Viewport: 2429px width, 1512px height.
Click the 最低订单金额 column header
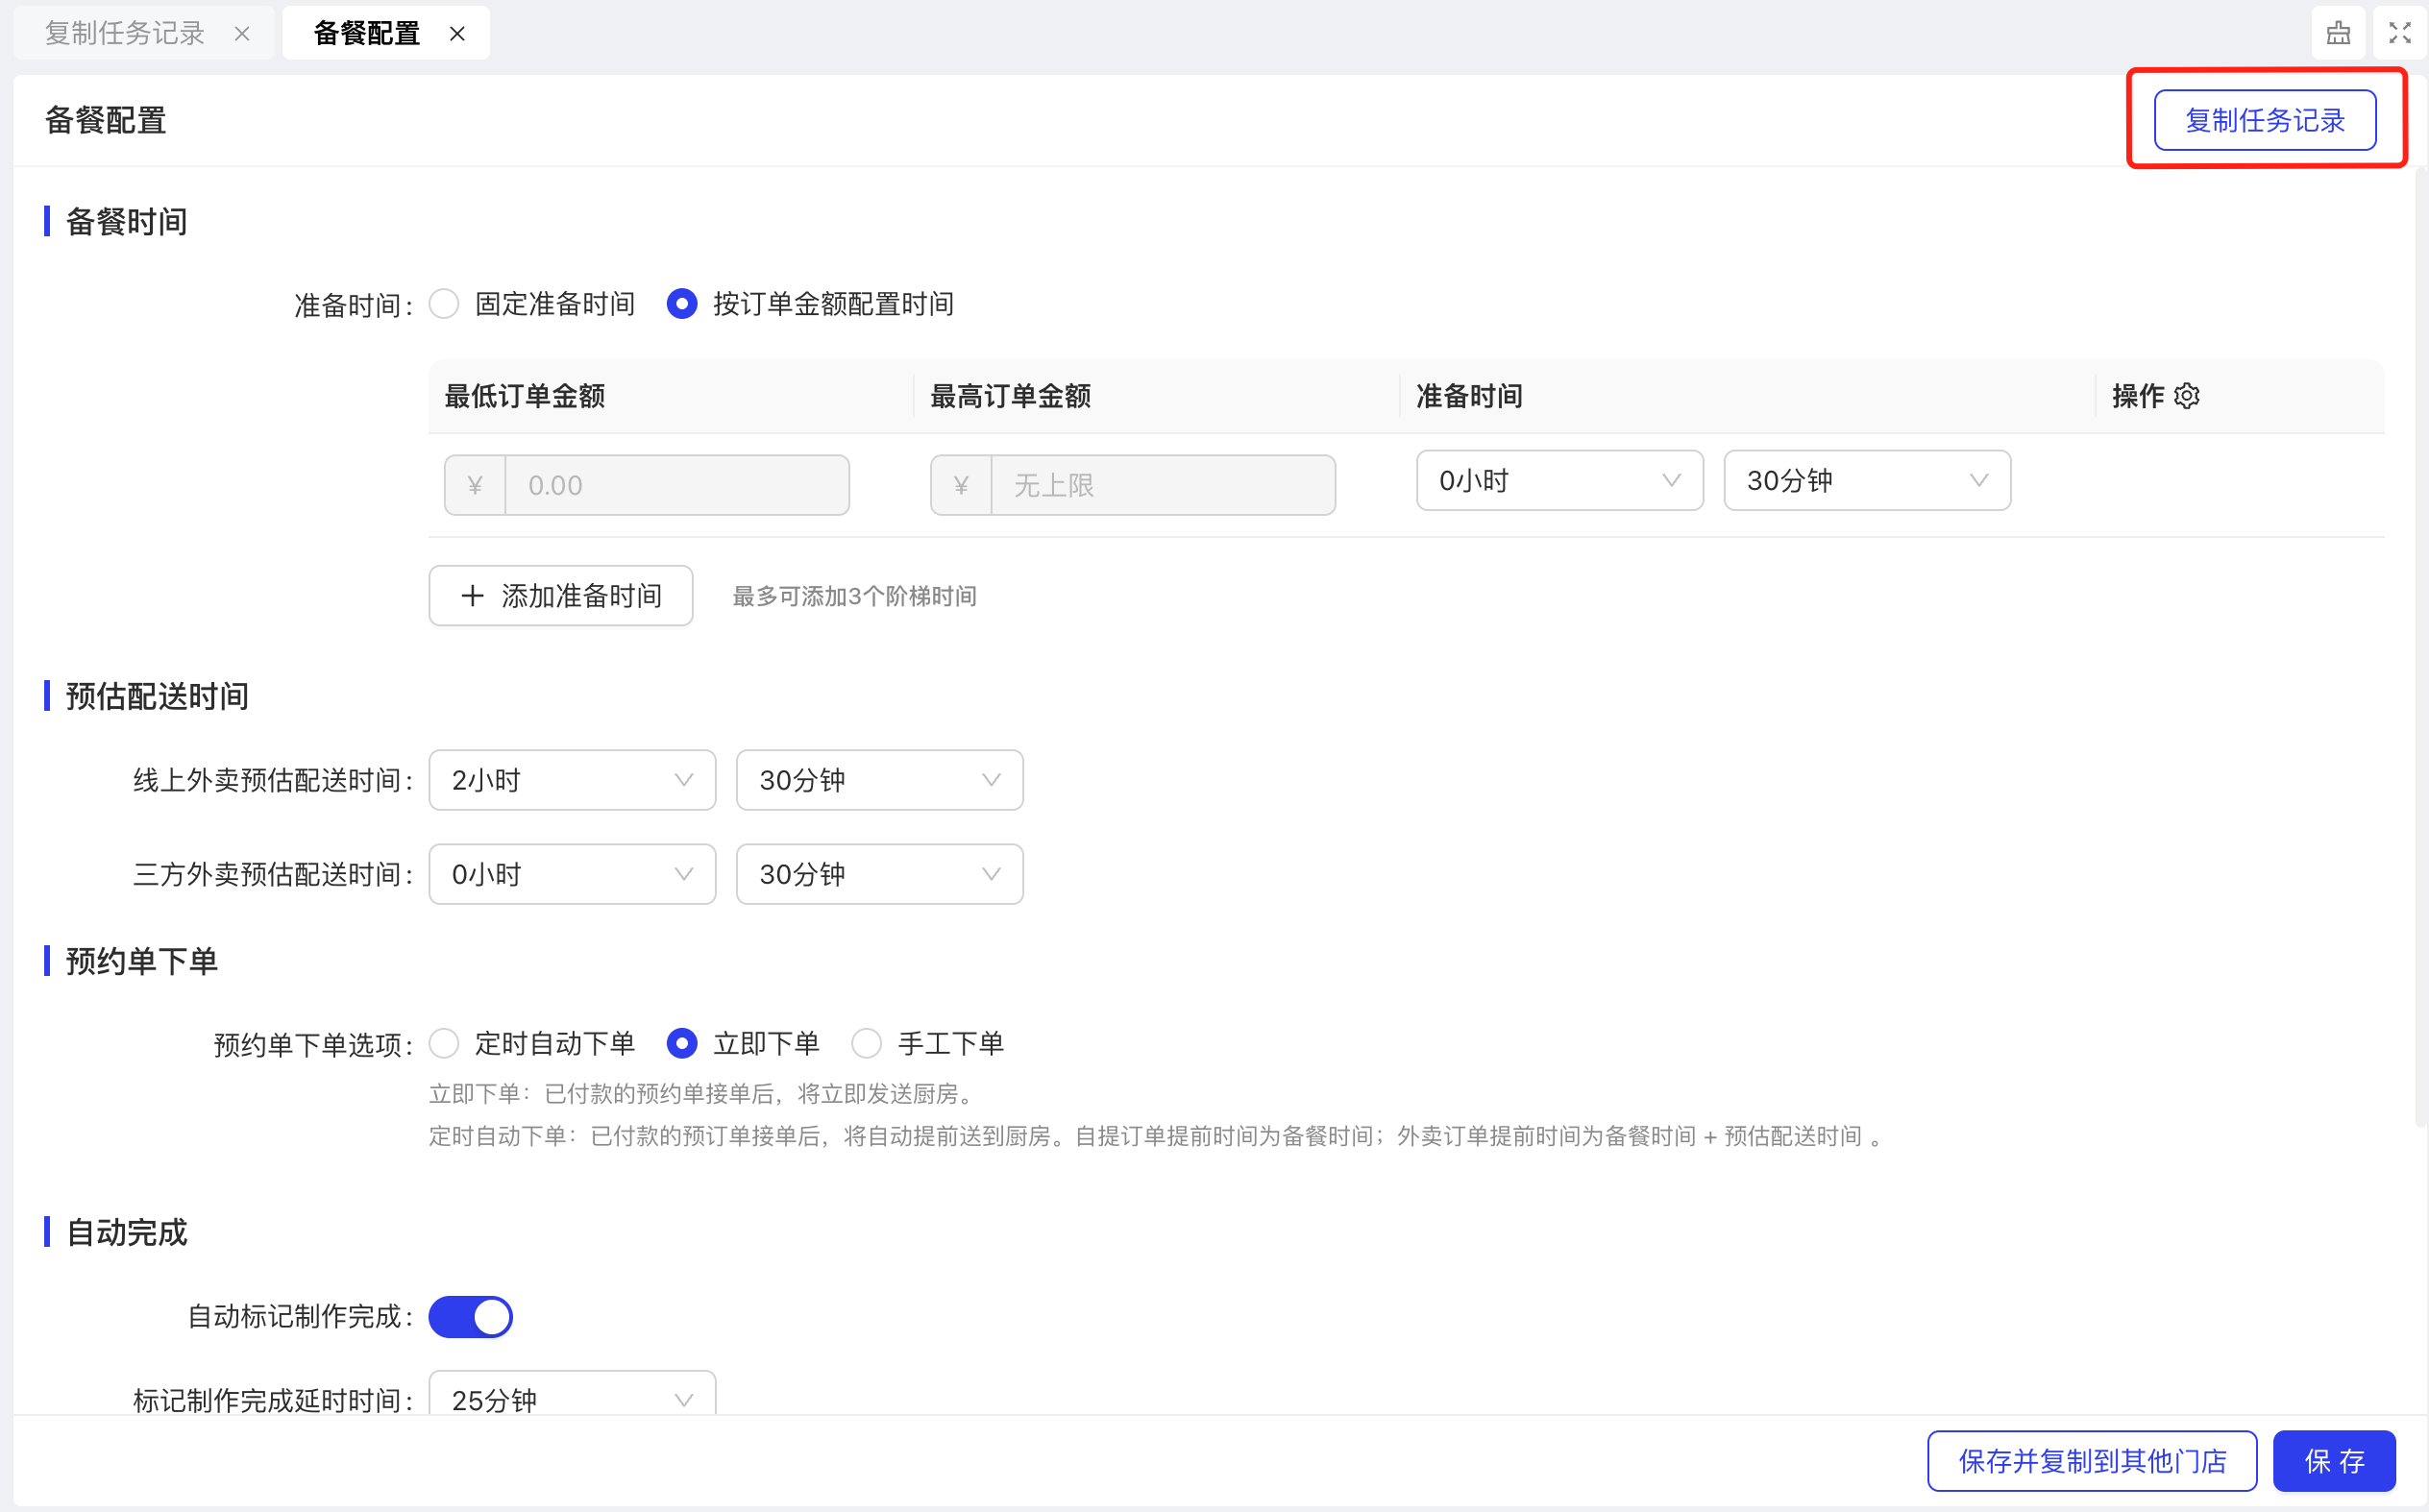coord(525,396)
